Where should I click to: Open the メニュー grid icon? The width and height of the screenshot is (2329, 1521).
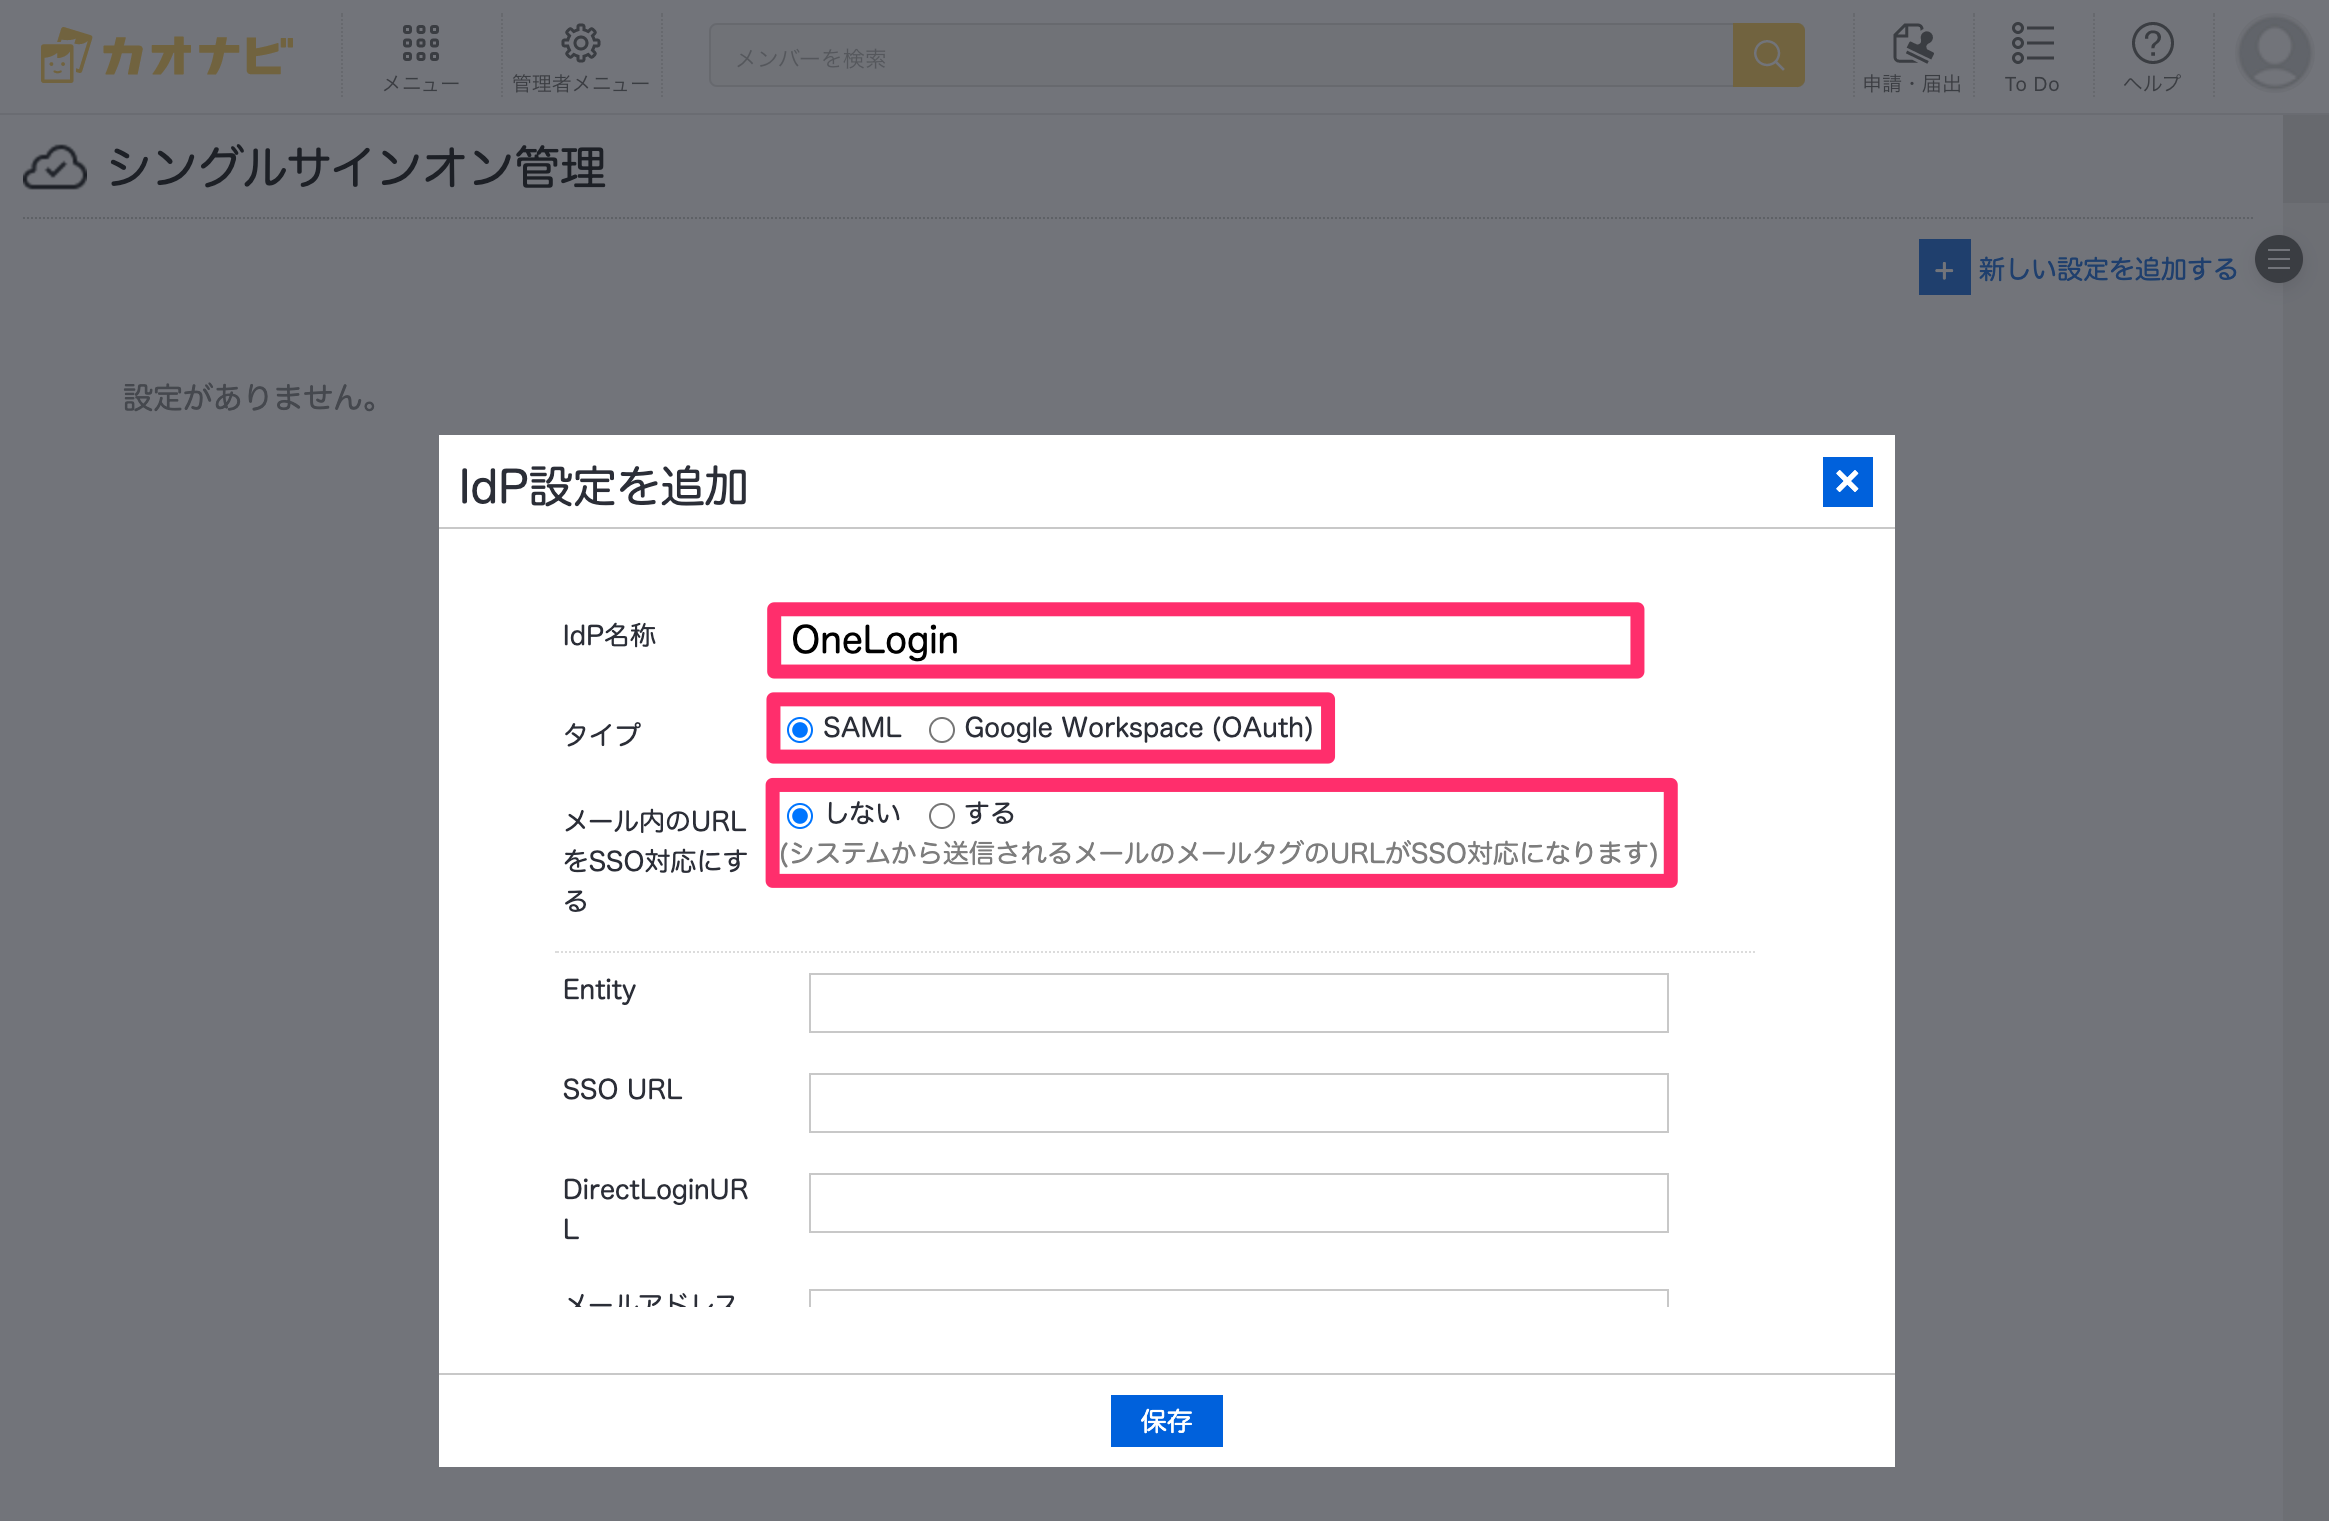(421, 44)
